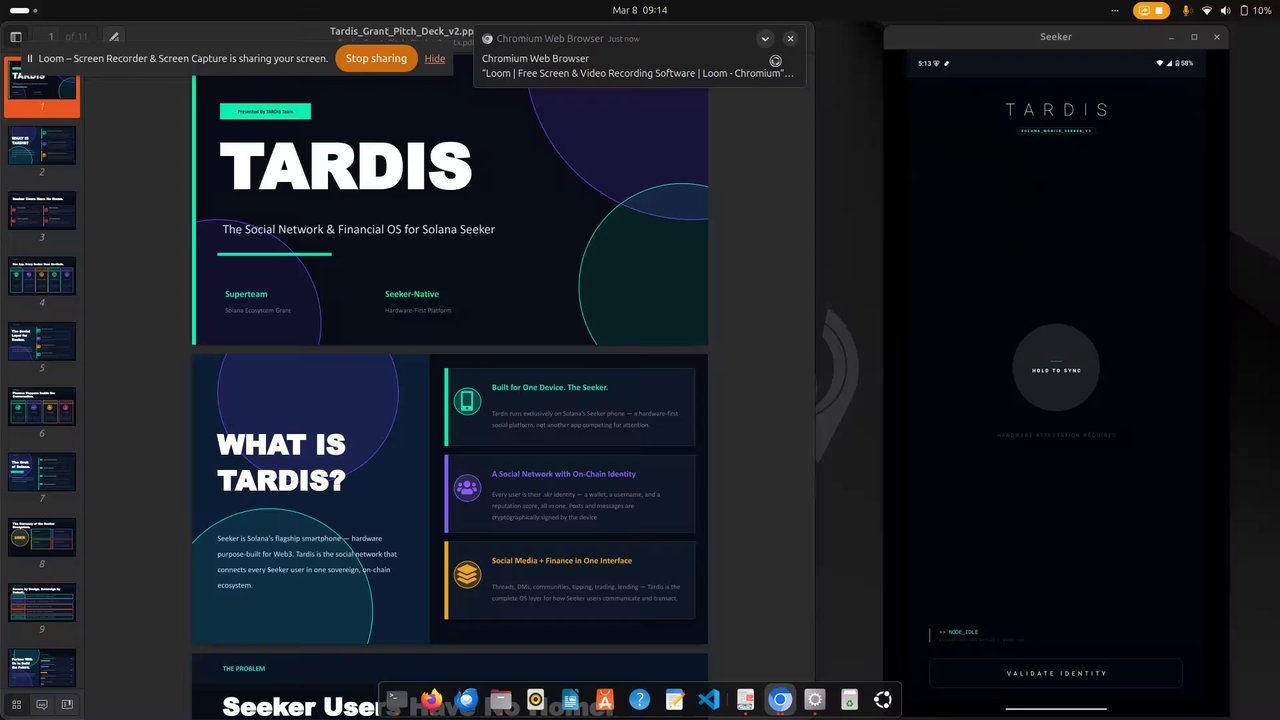The height and width of the screenshot is (720, 1280).
Task: Open LibreOffice Writer from the dock
Action: [571, 700]
